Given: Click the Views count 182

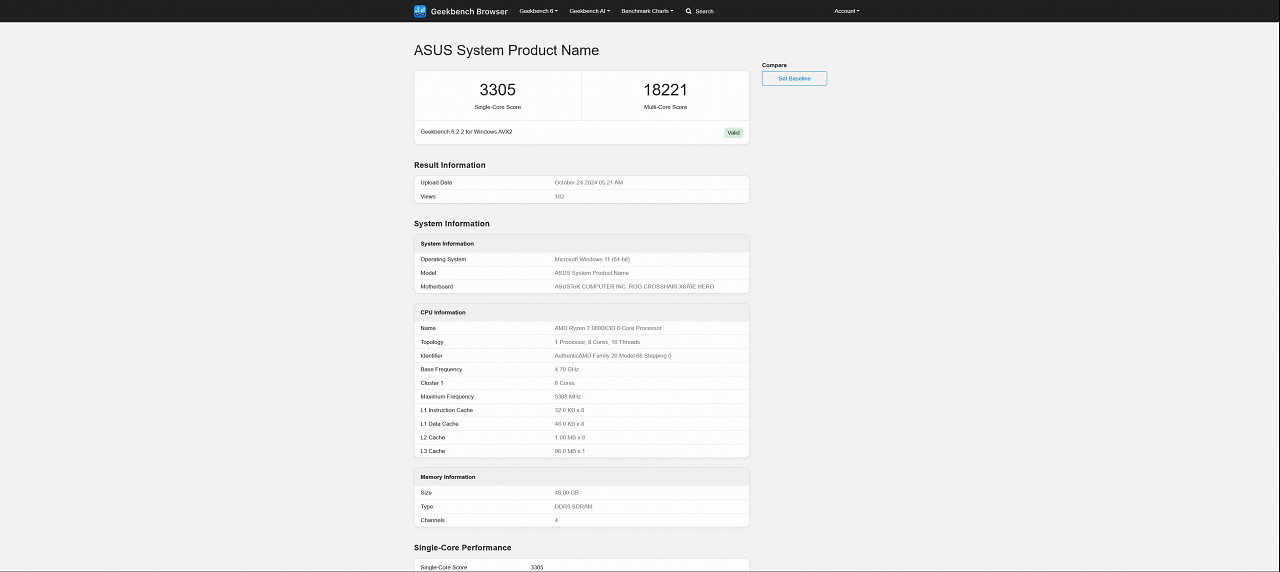Looking at the screenshot, I should [x=559, y=196].
